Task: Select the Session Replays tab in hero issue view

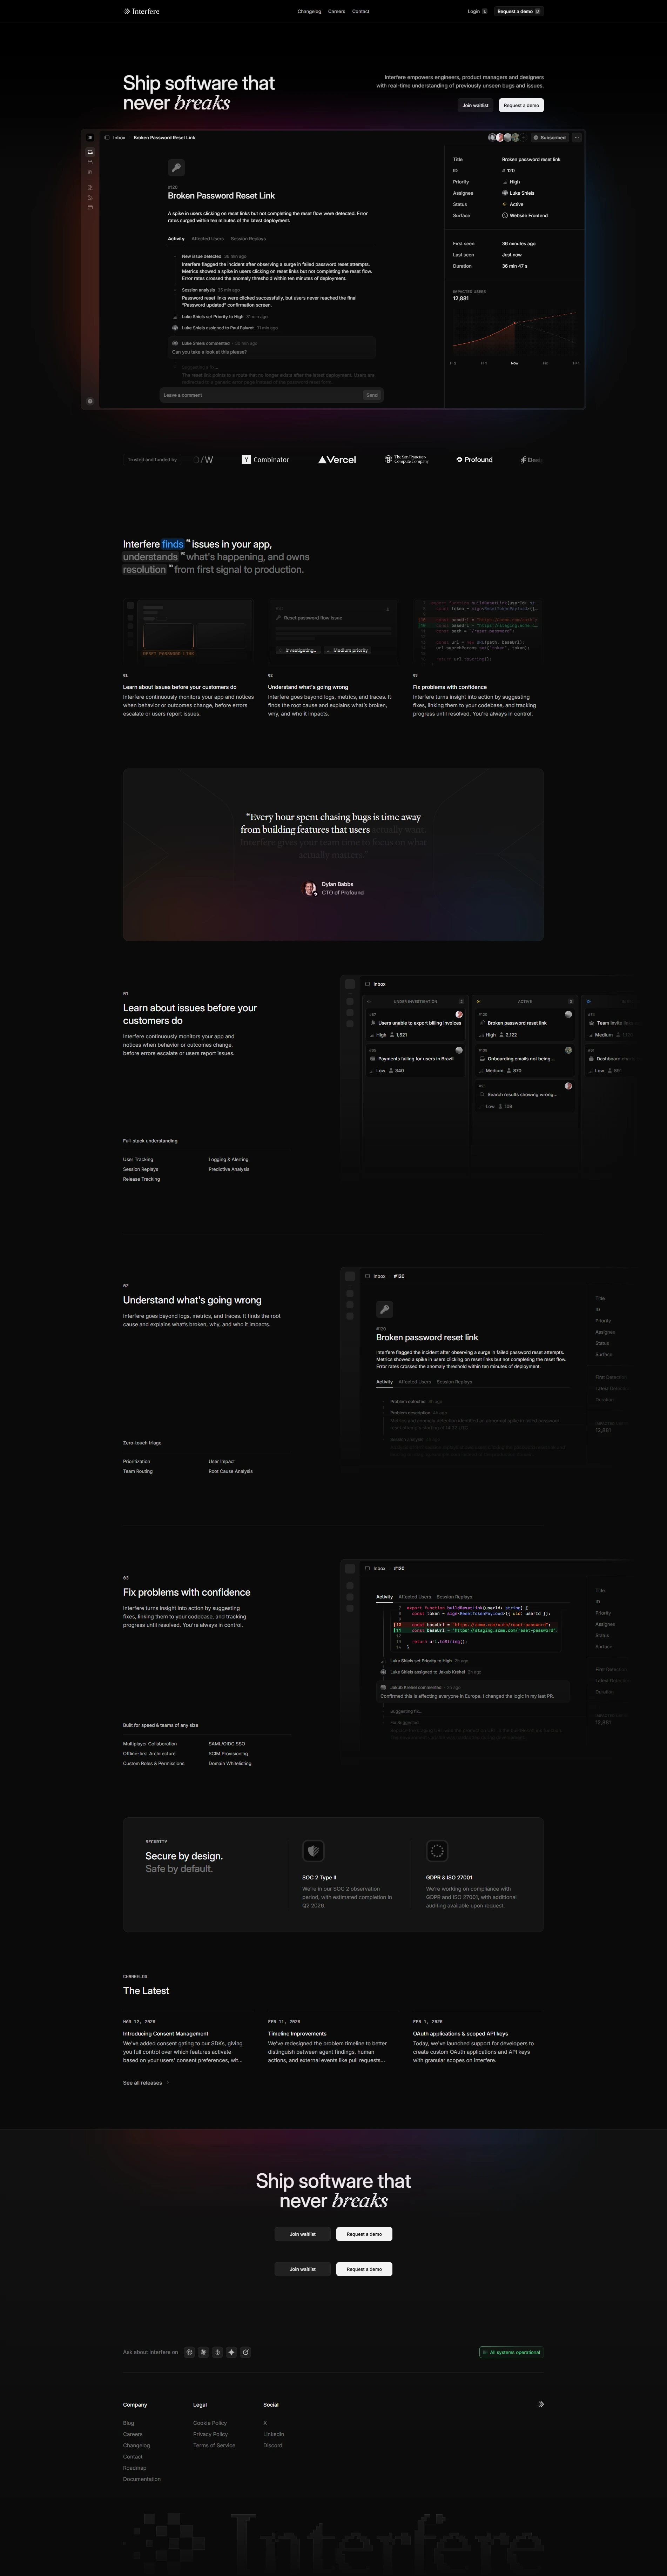Action: (x=248, y=239)
